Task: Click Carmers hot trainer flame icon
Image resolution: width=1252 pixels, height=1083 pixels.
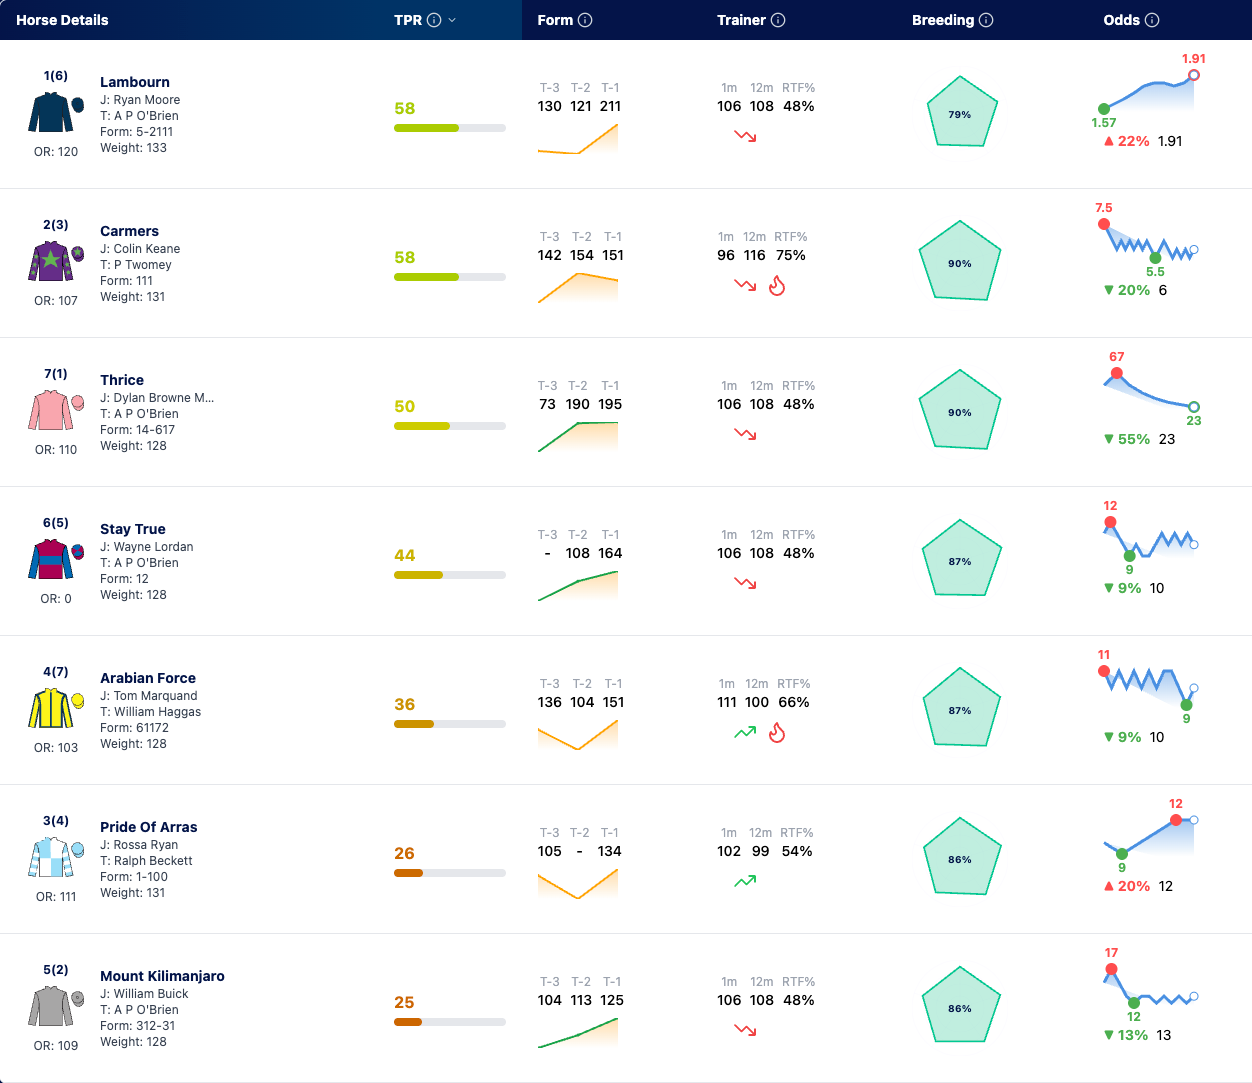Action: 777,286
